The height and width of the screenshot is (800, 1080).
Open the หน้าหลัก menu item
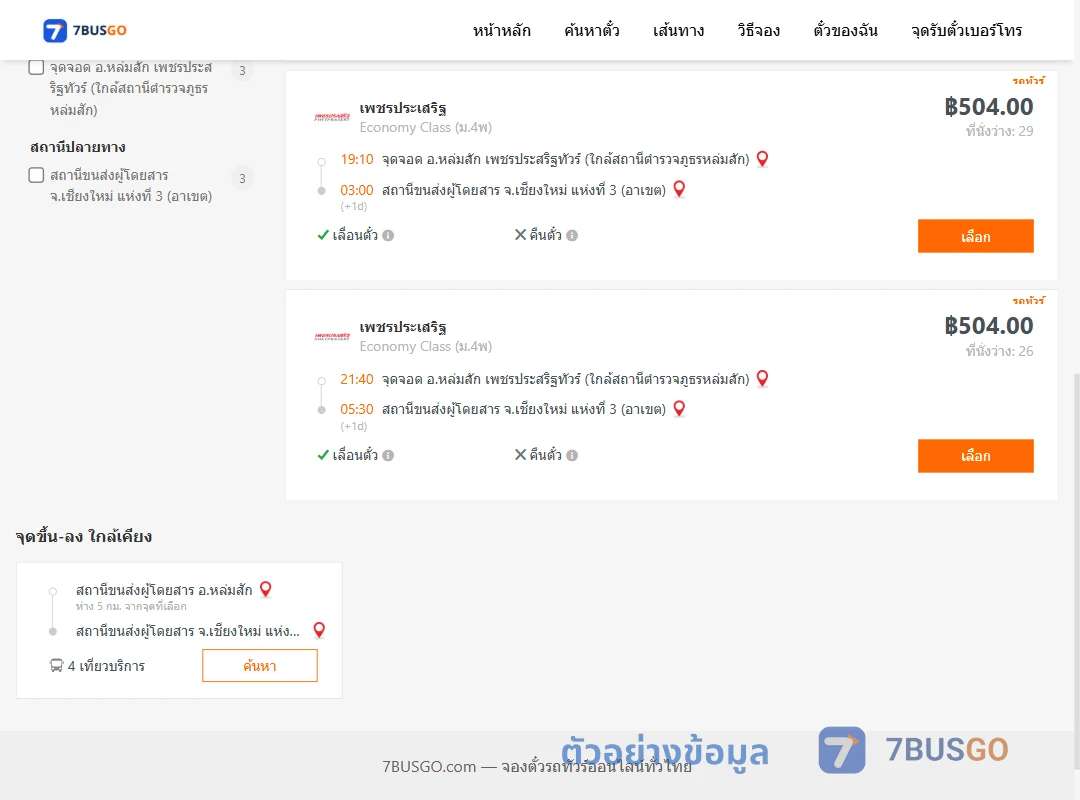(x=501, y=30)
